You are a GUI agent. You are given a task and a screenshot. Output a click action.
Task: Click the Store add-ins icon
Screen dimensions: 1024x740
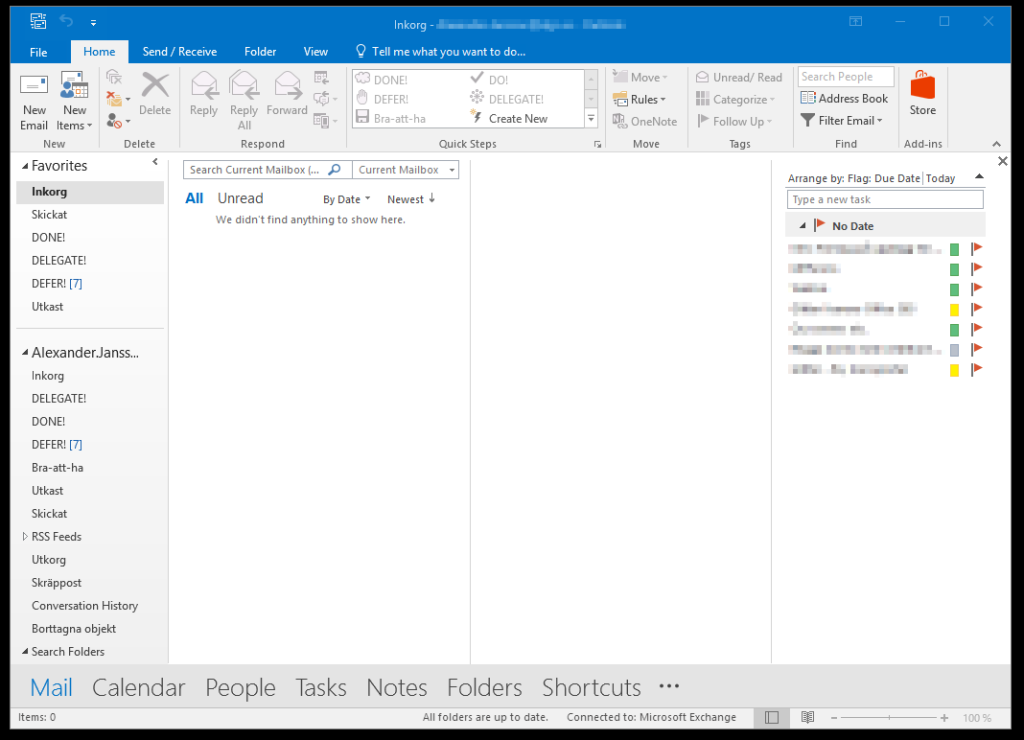click(x=922, y=88)
